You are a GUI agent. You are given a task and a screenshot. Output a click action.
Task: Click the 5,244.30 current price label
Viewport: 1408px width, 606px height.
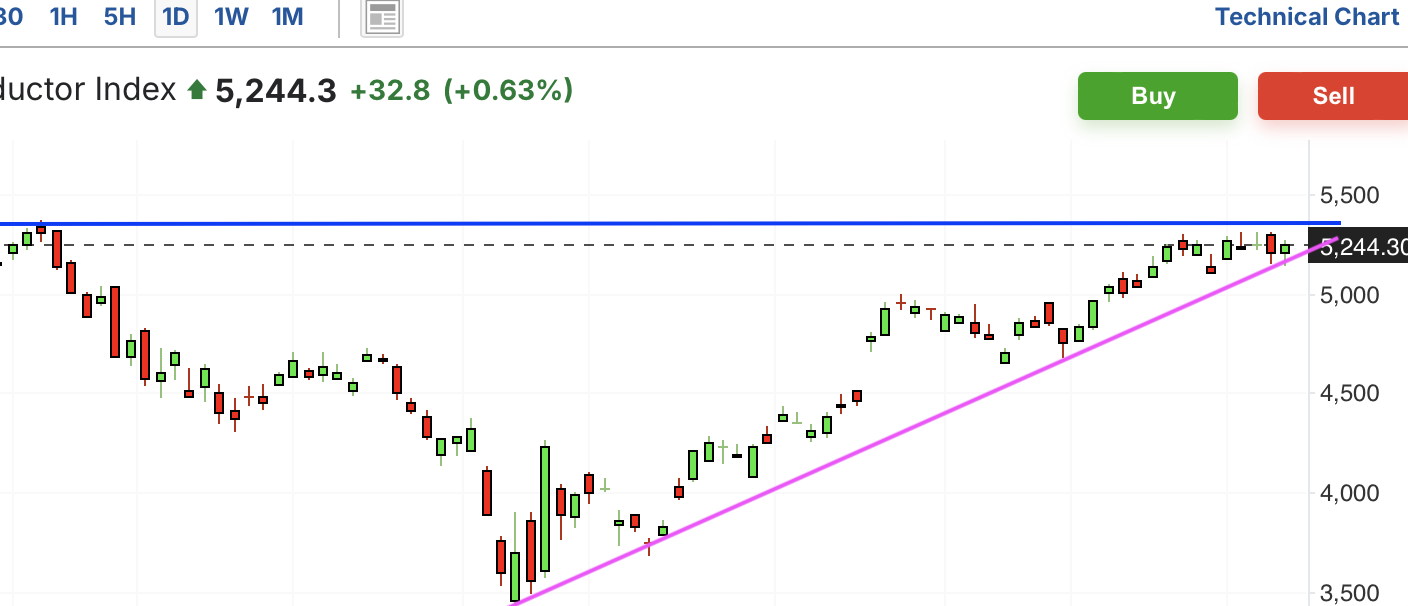click(1362, 247)
